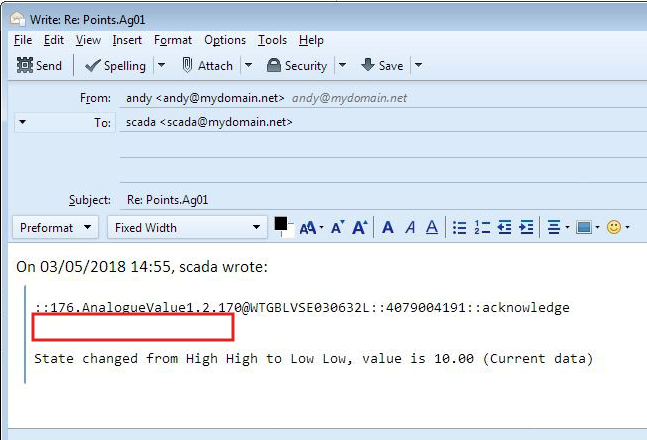The image size is (647, 440).
Task: Toggle italic text formatting
Action: [x=410, y=228]
